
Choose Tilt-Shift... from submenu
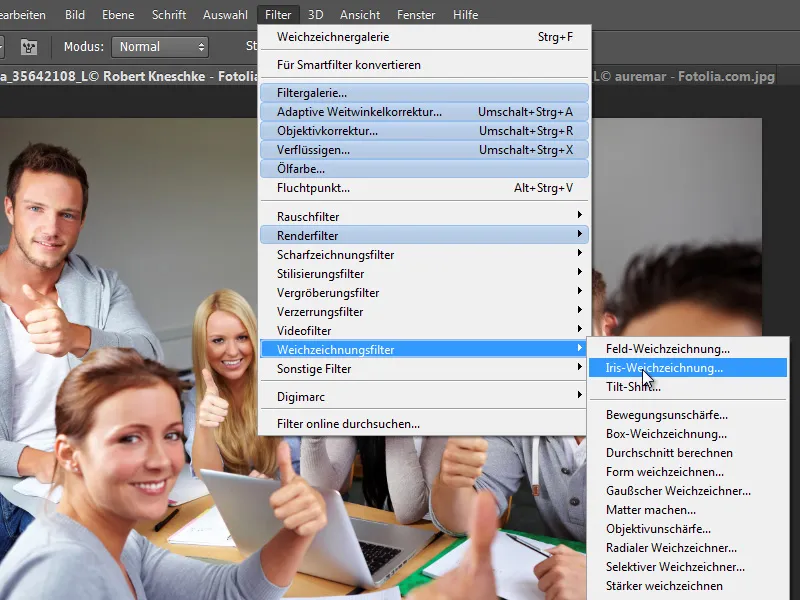(x=688, y=387)
